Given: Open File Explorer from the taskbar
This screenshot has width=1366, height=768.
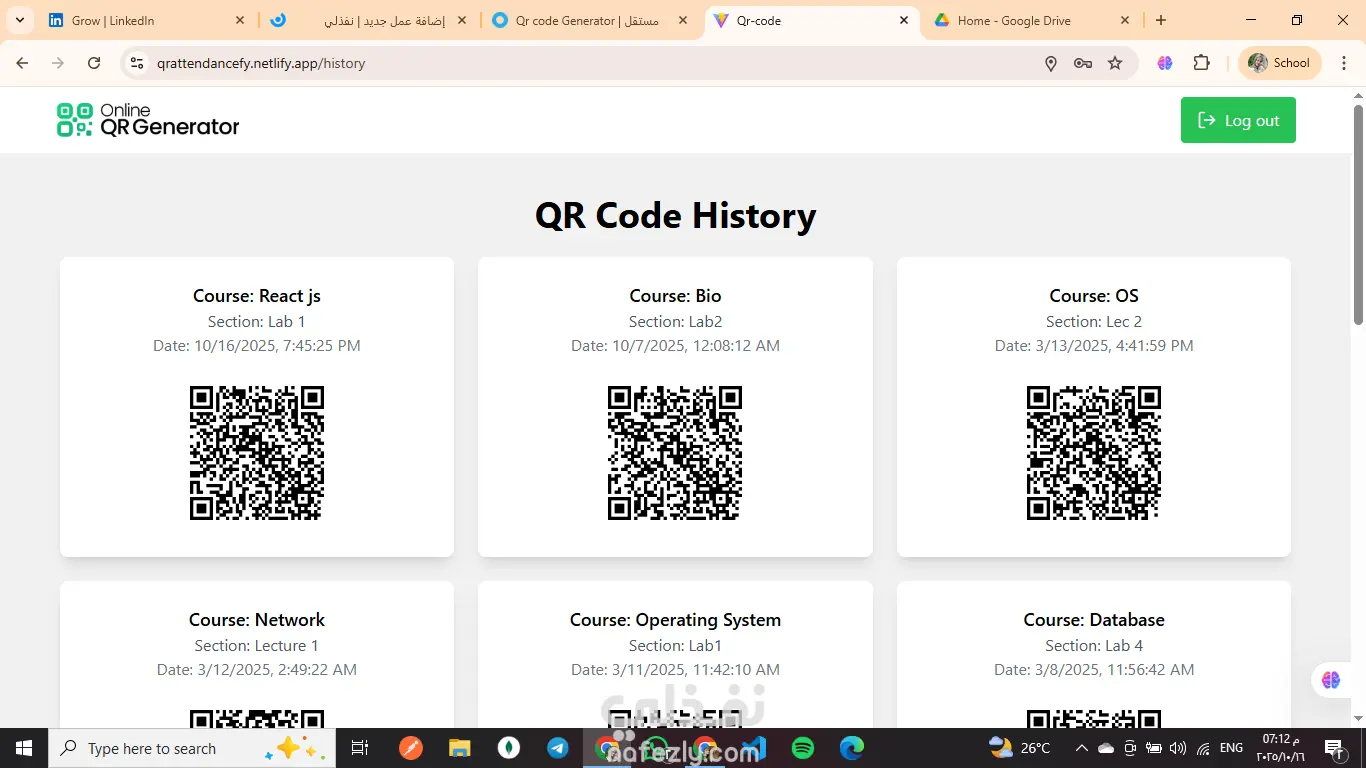Looking at the screenshot, I should coord(459,748).
